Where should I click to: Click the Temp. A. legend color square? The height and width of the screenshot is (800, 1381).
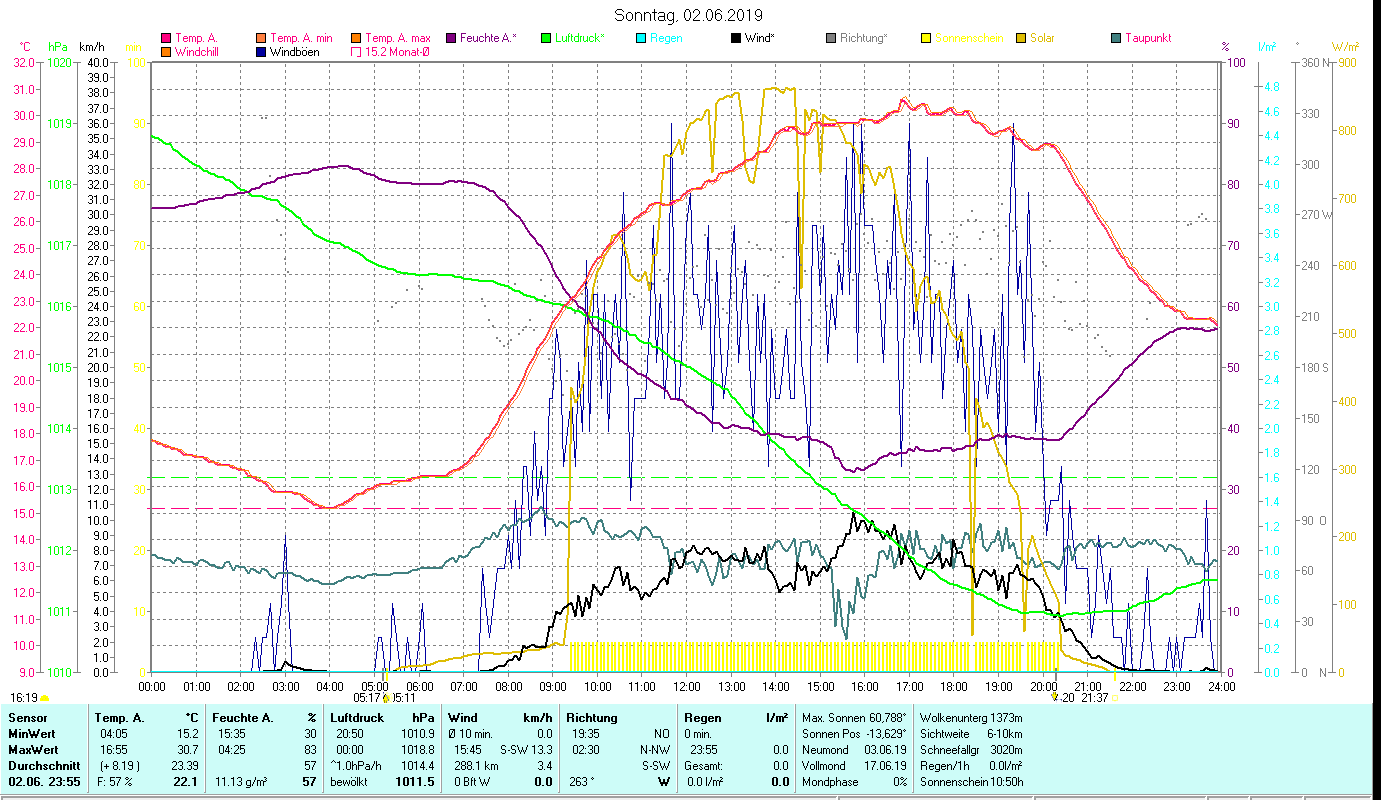(166, 38)
